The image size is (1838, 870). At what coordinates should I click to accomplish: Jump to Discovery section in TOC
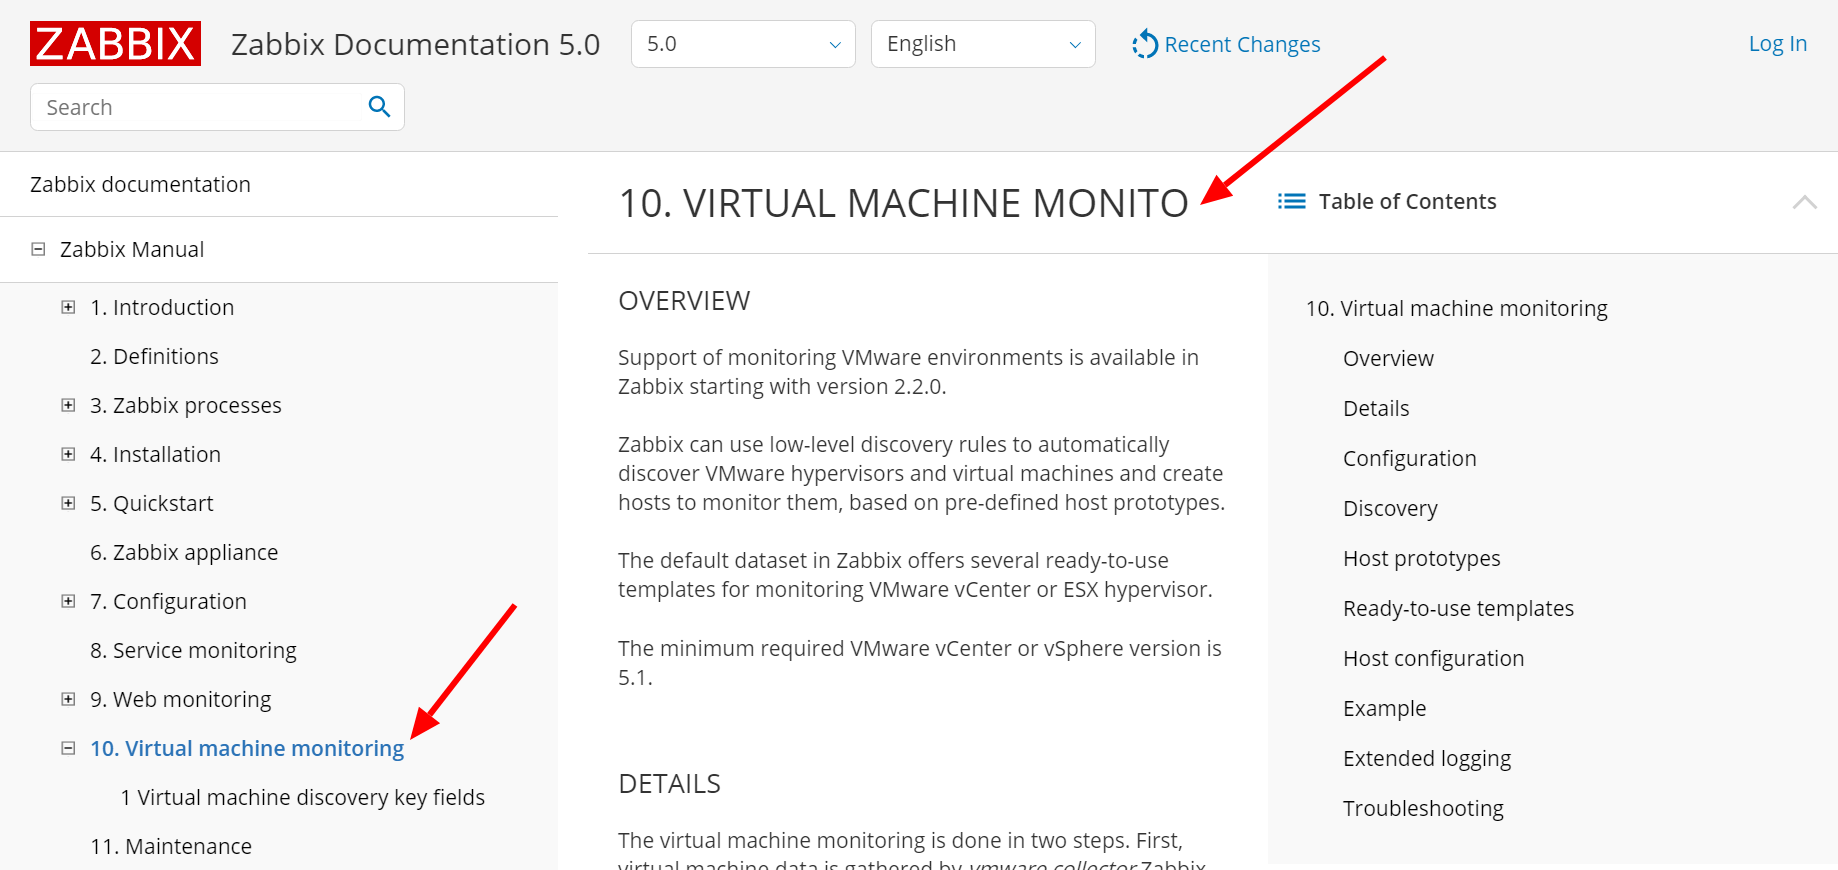[x=1390, y=508]
